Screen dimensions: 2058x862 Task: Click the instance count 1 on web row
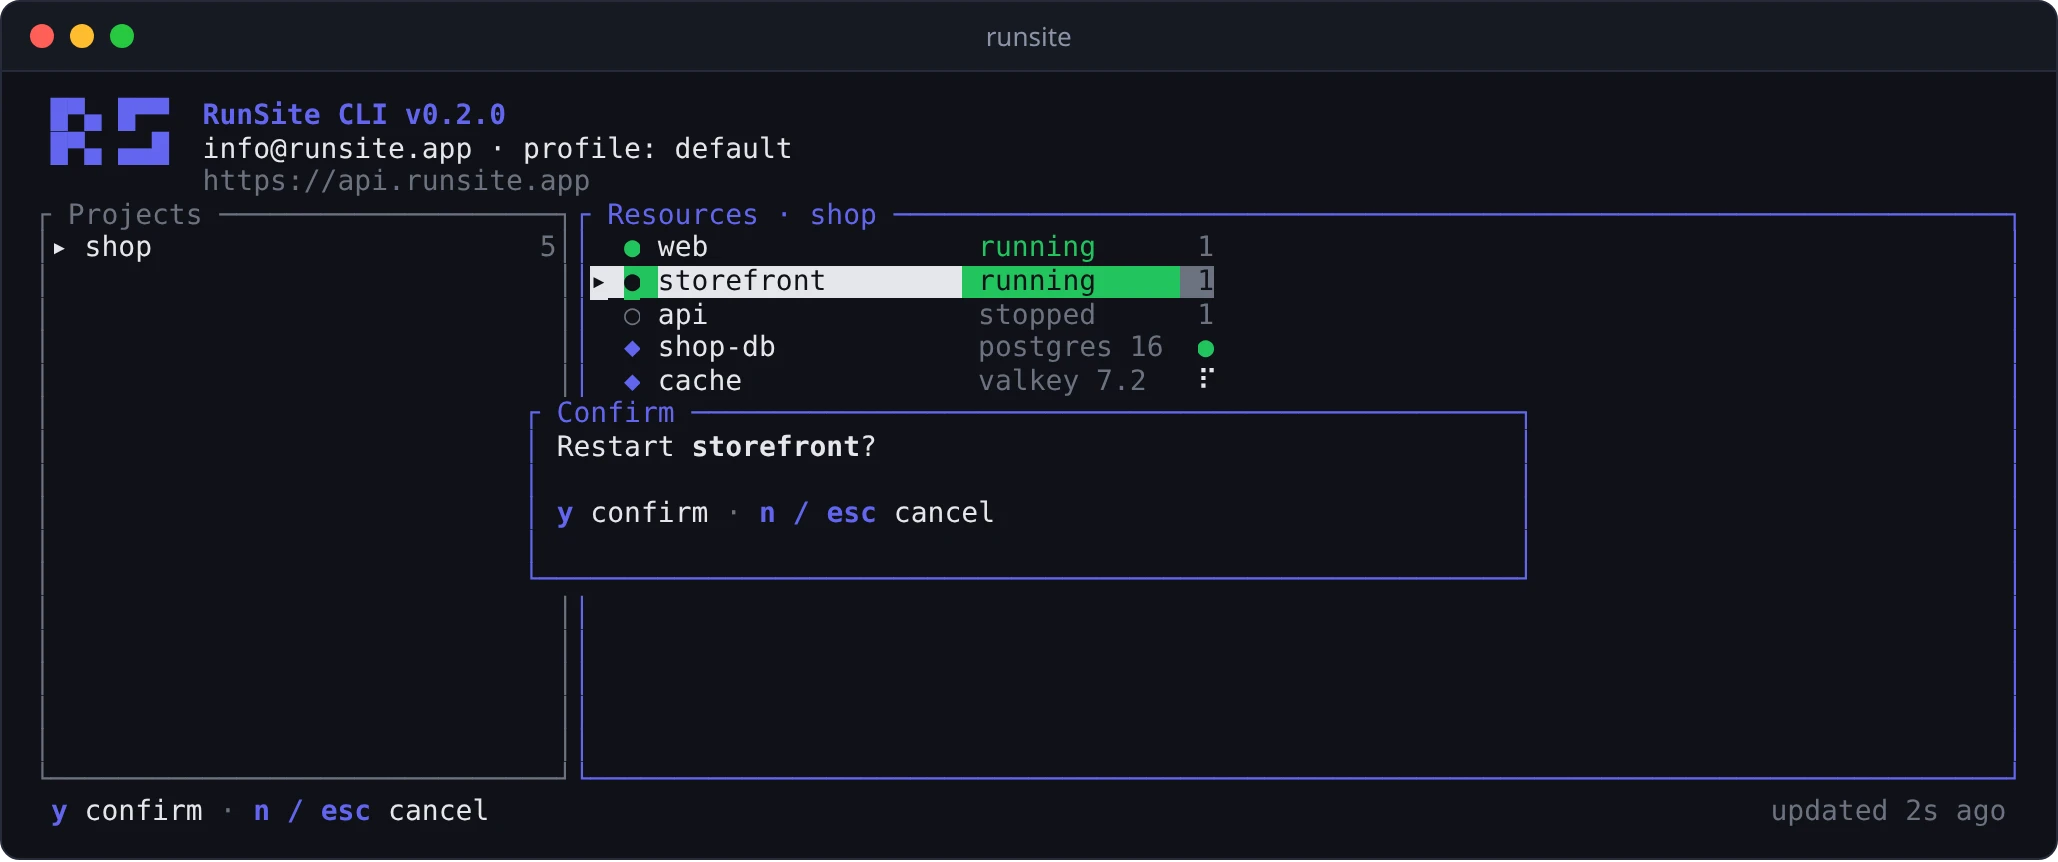[1206, 247]
